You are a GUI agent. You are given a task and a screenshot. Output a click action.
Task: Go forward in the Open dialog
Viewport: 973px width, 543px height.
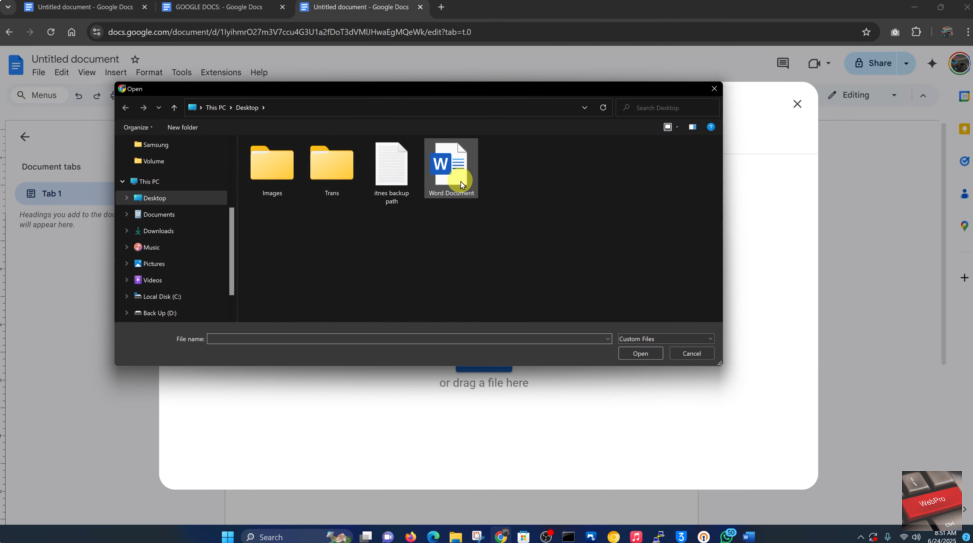[143, 107]
